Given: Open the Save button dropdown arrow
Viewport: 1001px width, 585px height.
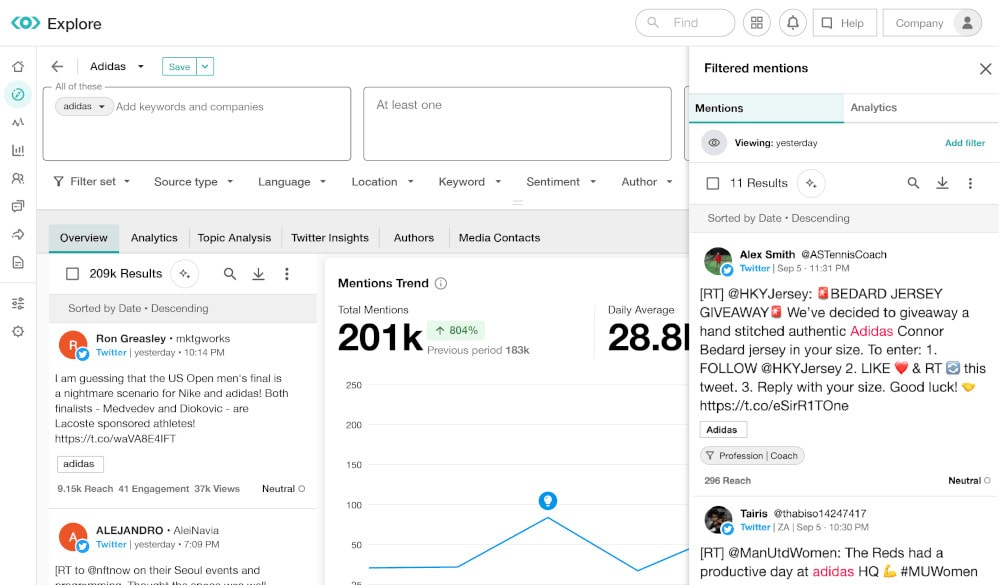Looking at the screenshot, I should tap(205, 66).
